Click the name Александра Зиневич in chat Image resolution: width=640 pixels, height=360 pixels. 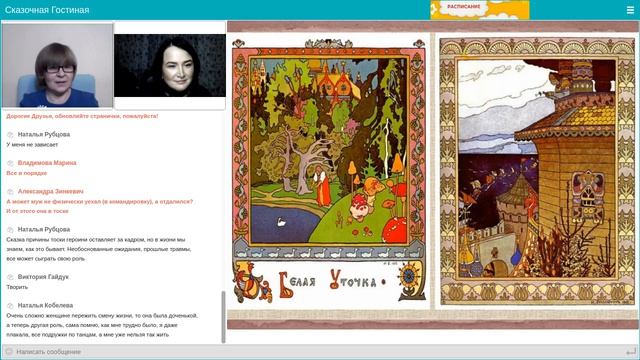tap(51, 191)
